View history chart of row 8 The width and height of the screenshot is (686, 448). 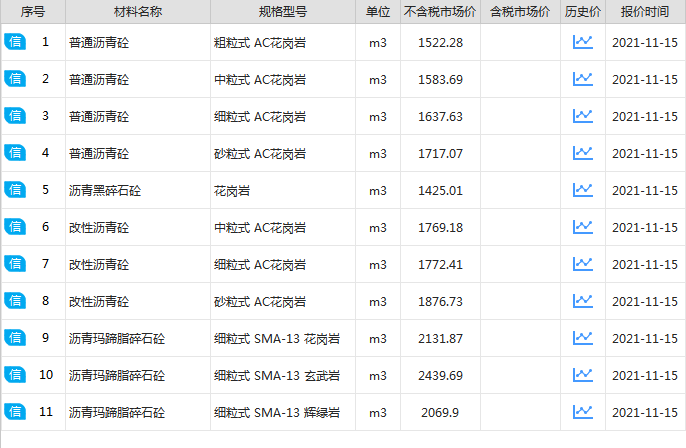click(582, 301)
